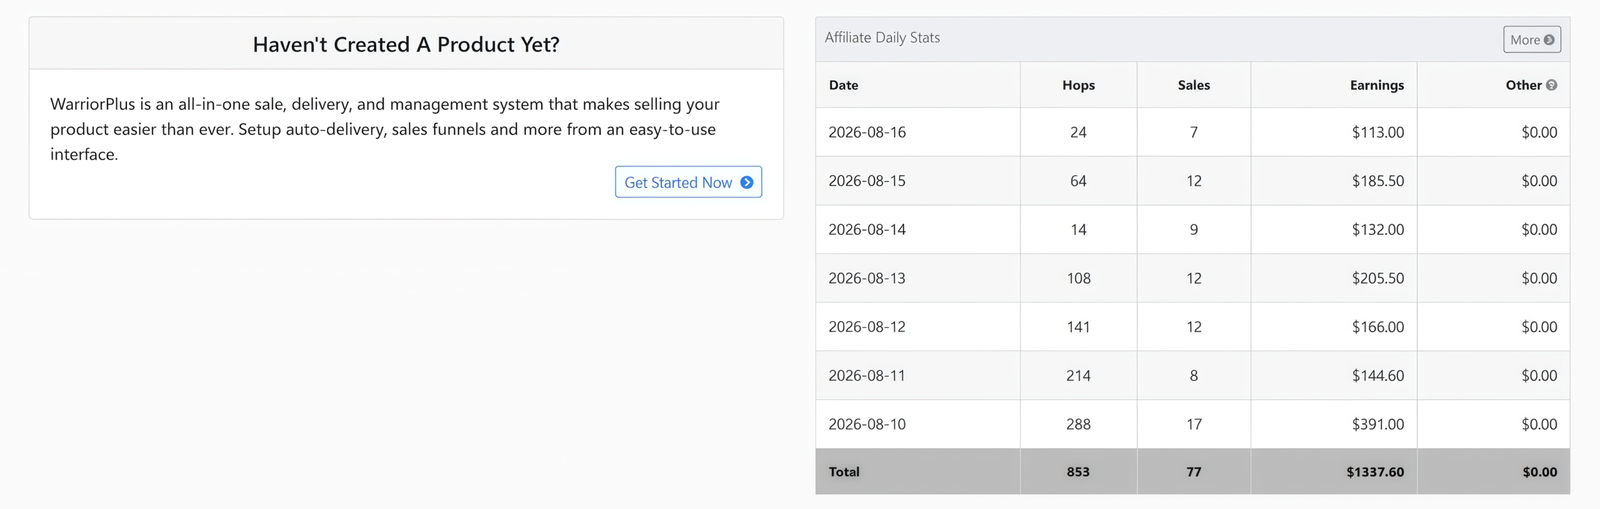
Task: Select the 2026-08-16 date row
Action: [x=1192, y=132]
